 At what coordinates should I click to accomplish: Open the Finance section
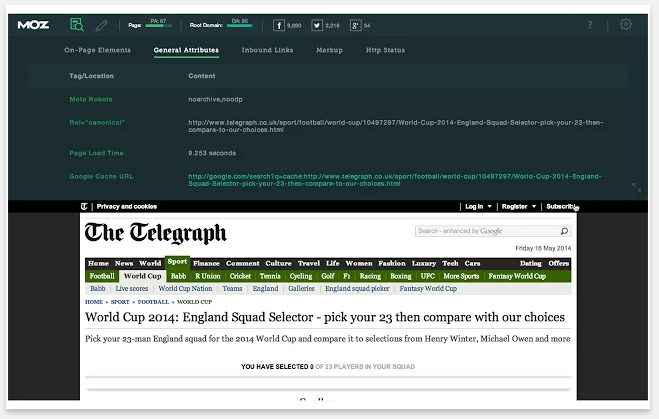[x=206, y=264]
